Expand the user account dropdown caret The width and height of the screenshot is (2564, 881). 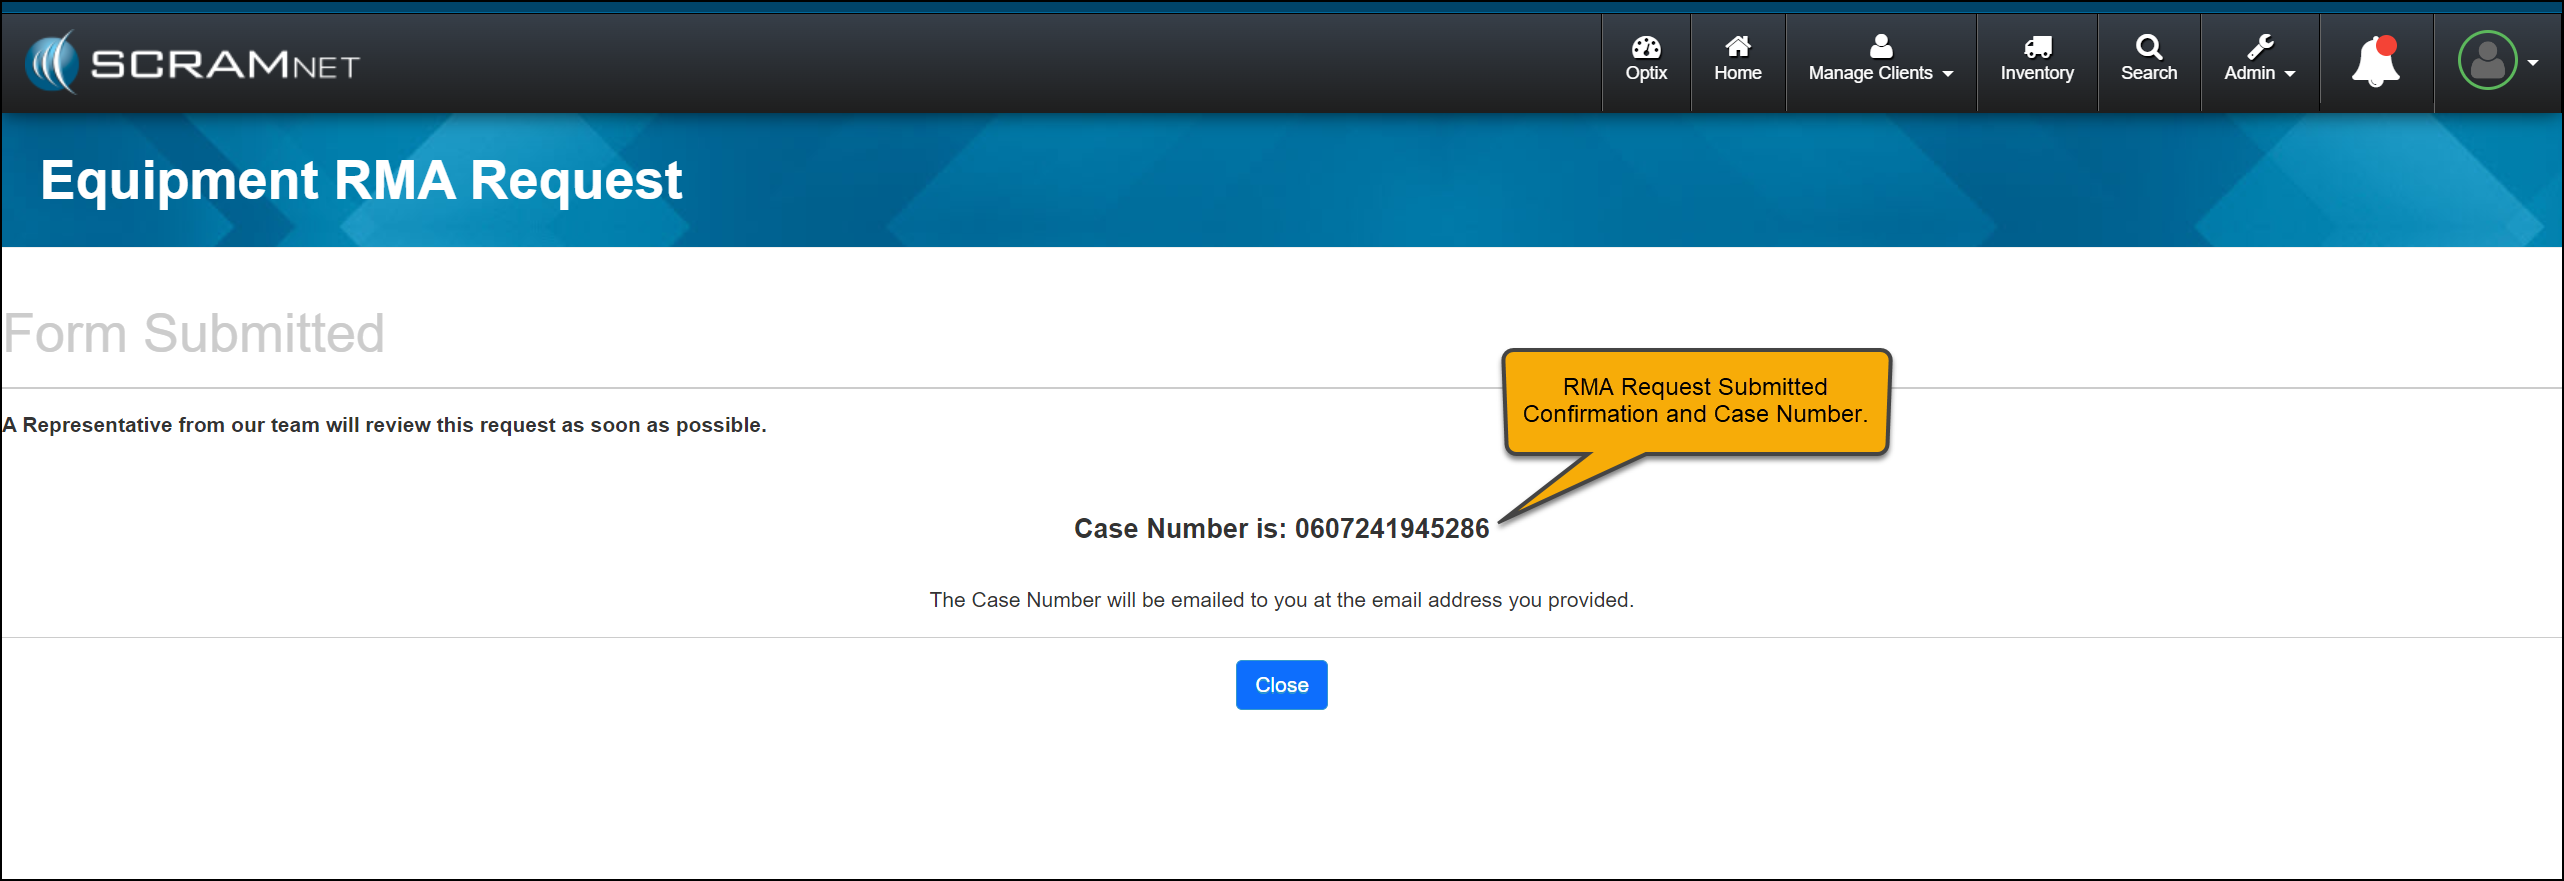click(2533, 62)
